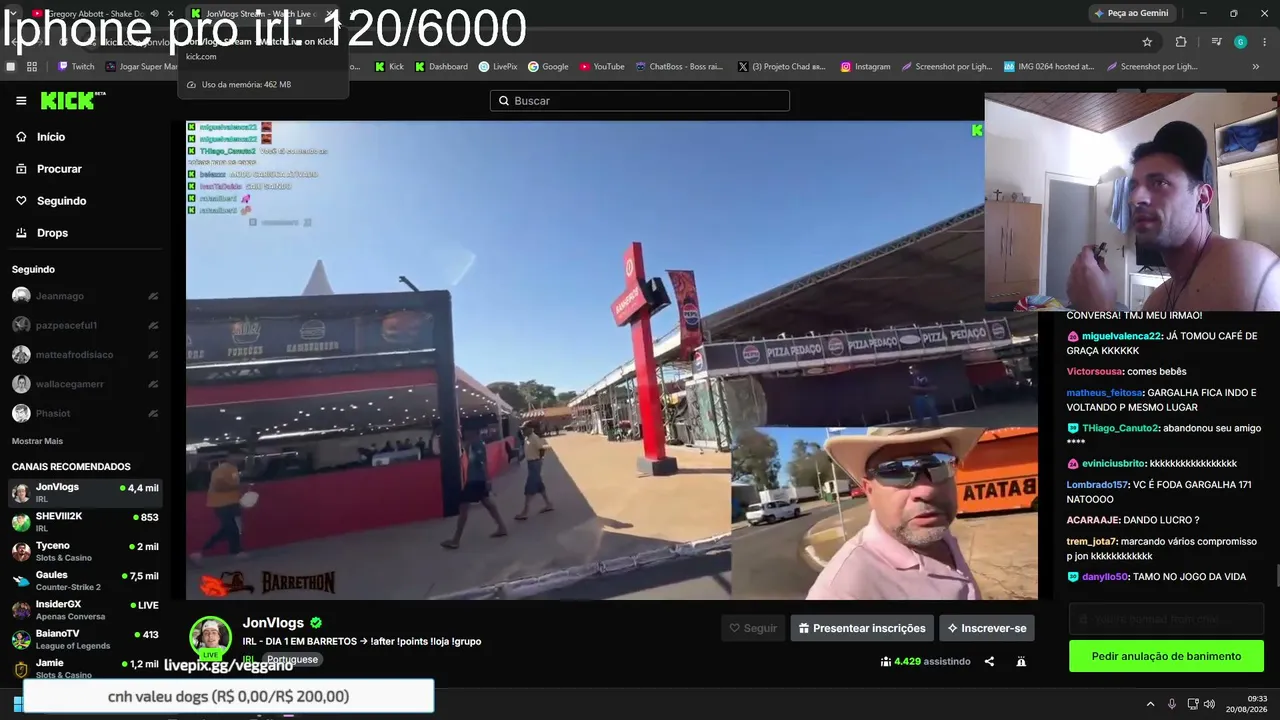
Task: Open followed channel Jeanmago
Action: [85, 296]
